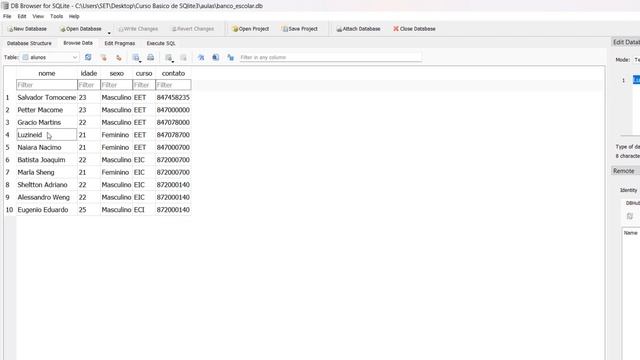Open the Tools menu
640x360 pixels.
coord(56,16)
